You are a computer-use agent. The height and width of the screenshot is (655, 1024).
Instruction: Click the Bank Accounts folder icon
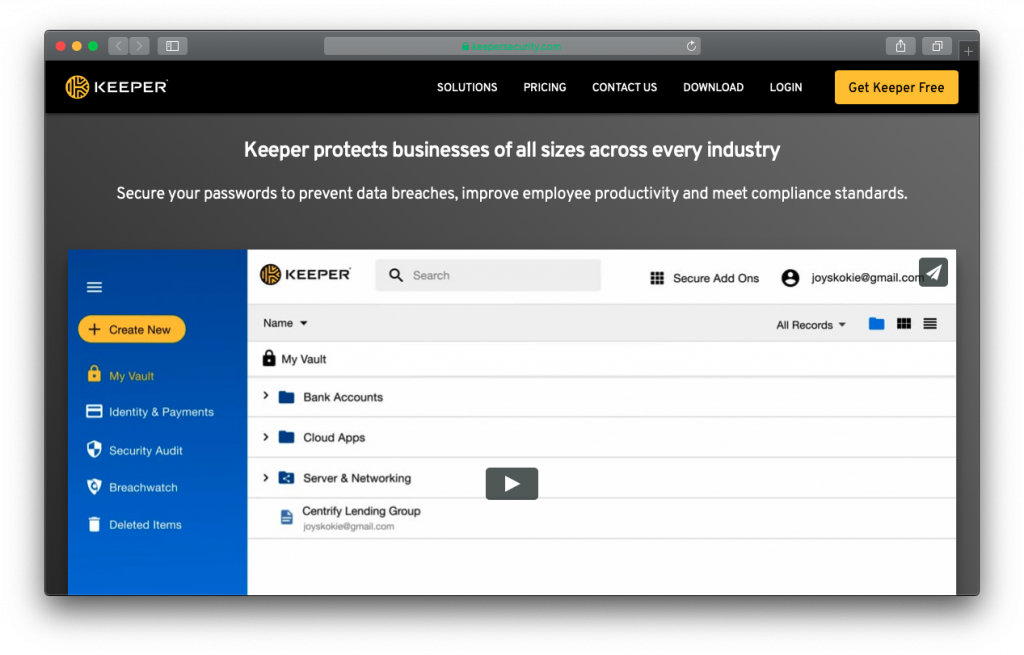pos(286,397)
